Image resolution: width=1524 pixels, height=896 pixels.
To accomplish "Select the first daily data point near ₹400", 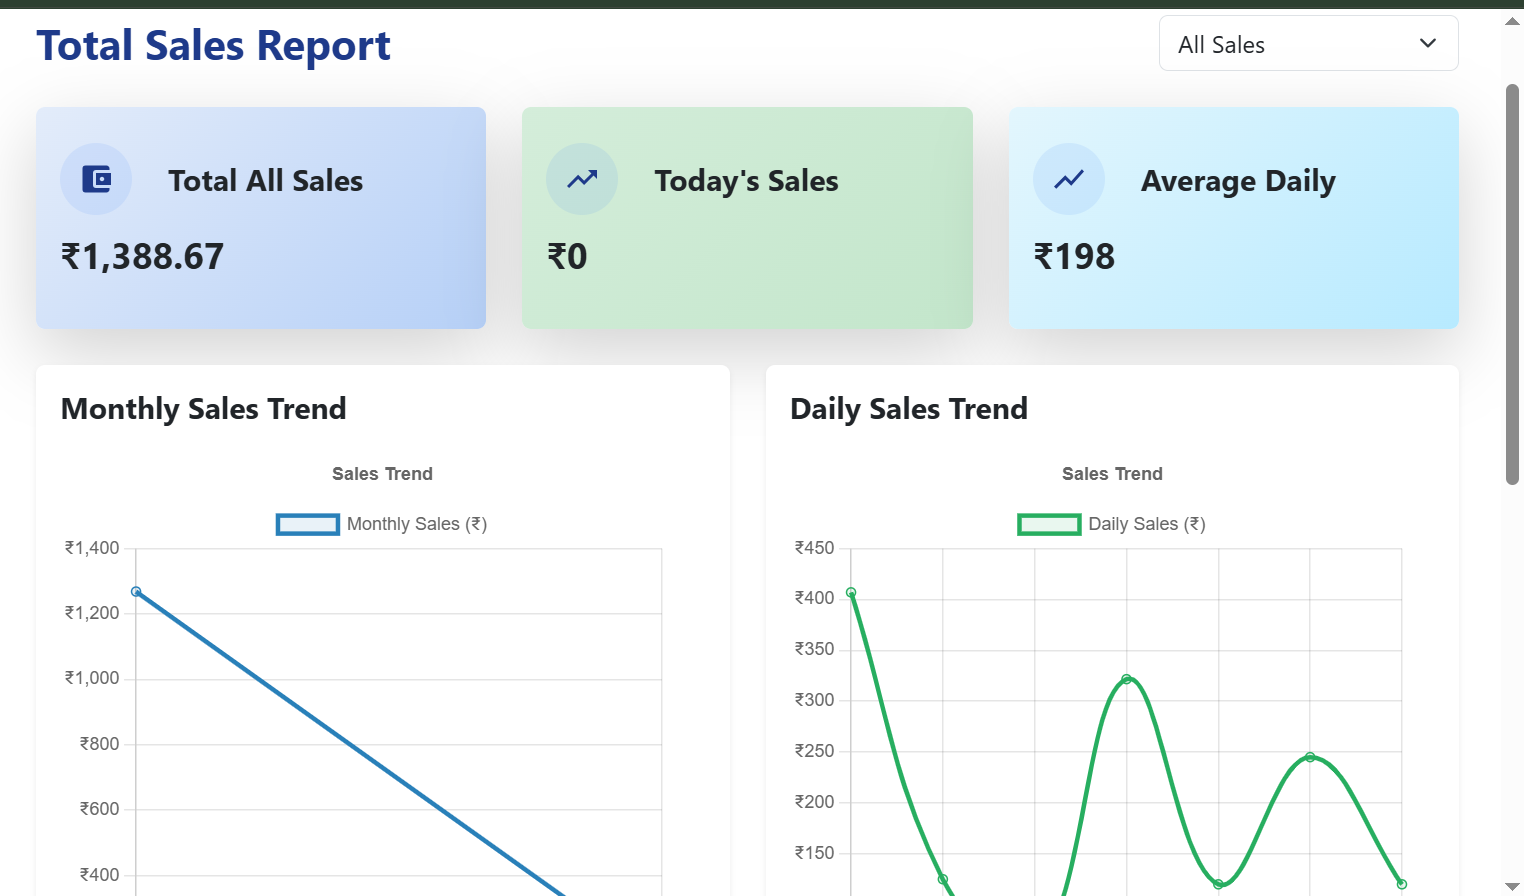I will click(851, 593).
